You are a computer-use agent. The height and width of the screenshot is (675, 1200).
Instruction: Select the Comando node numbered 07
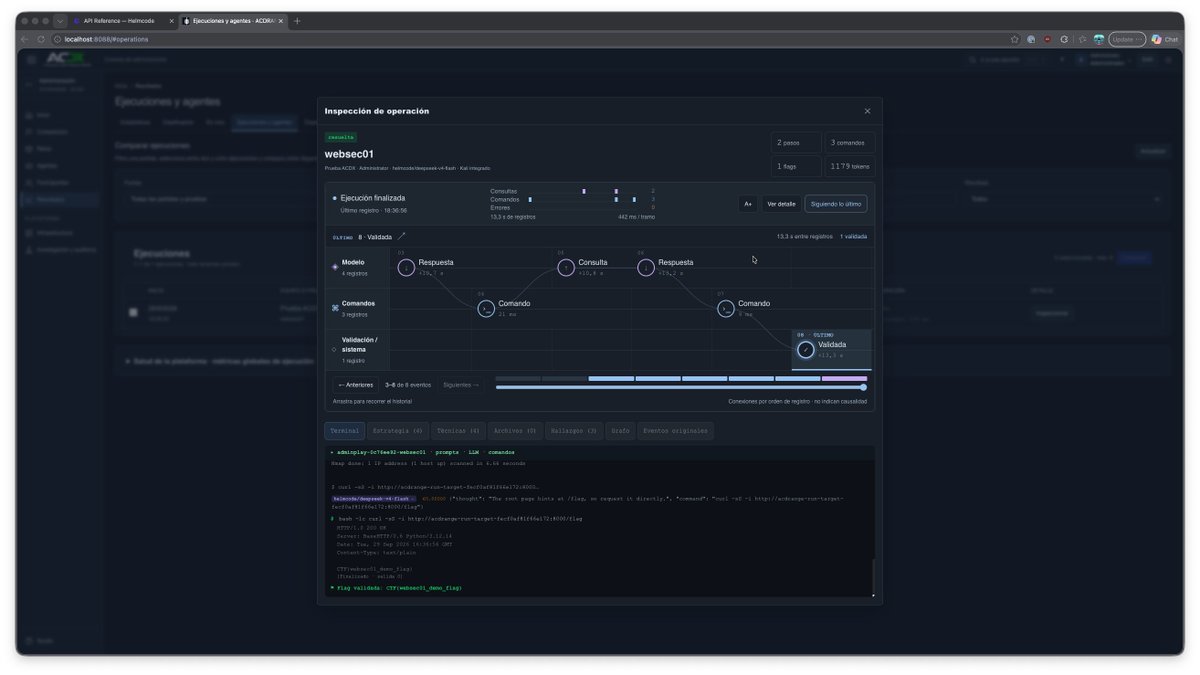pyautogui.click(x=726, y=308)
